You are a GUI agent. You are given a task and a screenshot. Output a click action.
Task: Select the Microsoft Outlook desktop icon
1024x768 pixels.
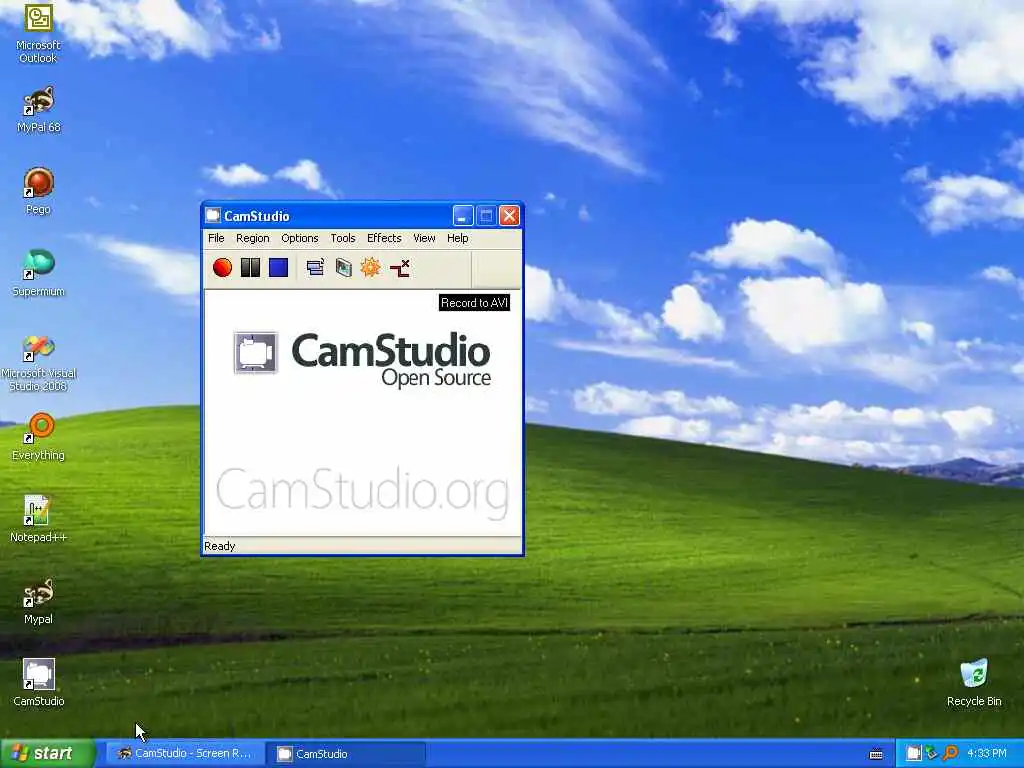pos(39,33)
